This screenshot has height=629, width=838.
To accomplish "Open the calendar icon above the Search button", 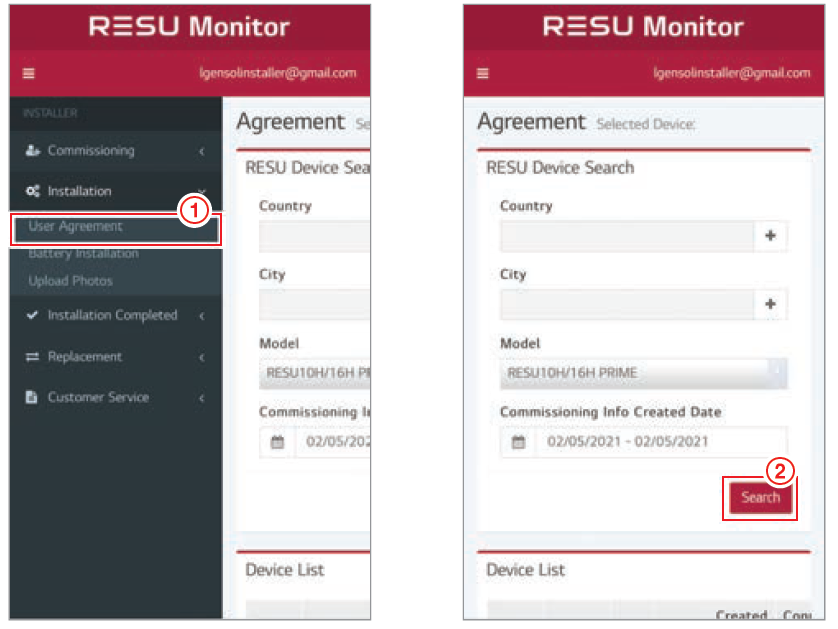I will (518, 442).
